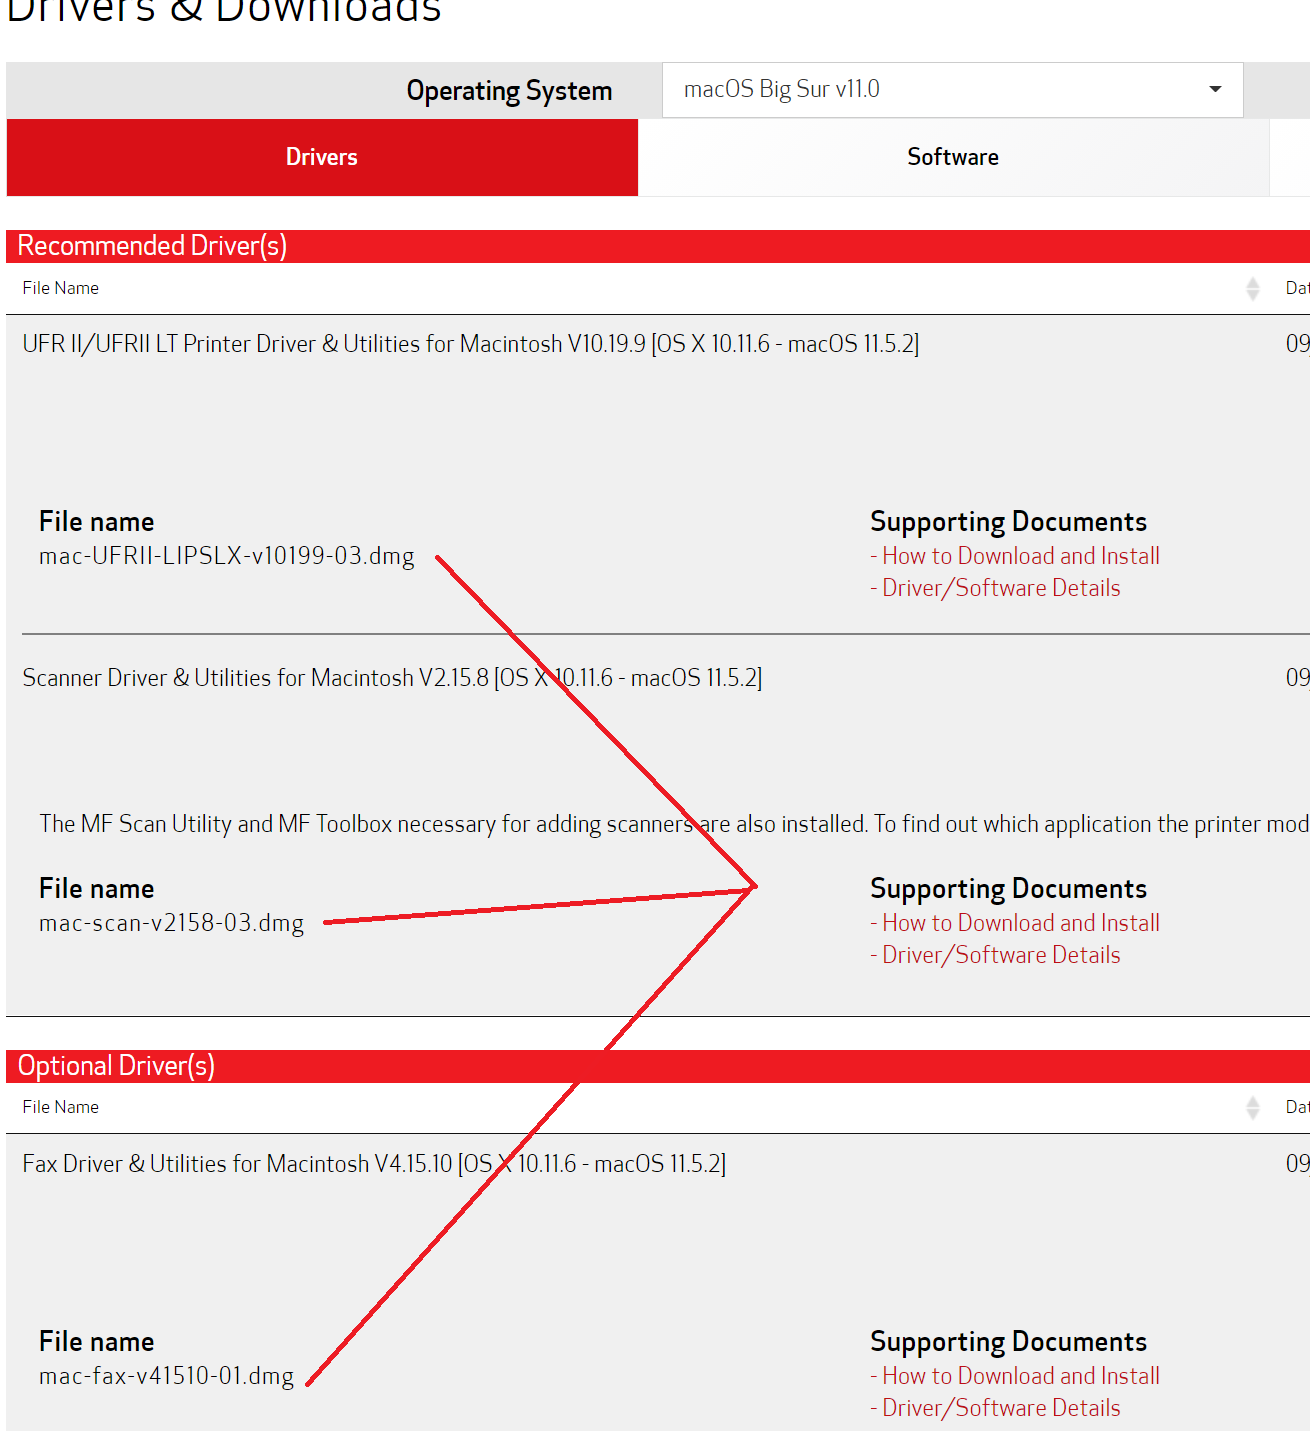Click sort arrows in Optional Driver(s) table header
This screenshot has height=1431, width=1310.
(1252, 1107)
